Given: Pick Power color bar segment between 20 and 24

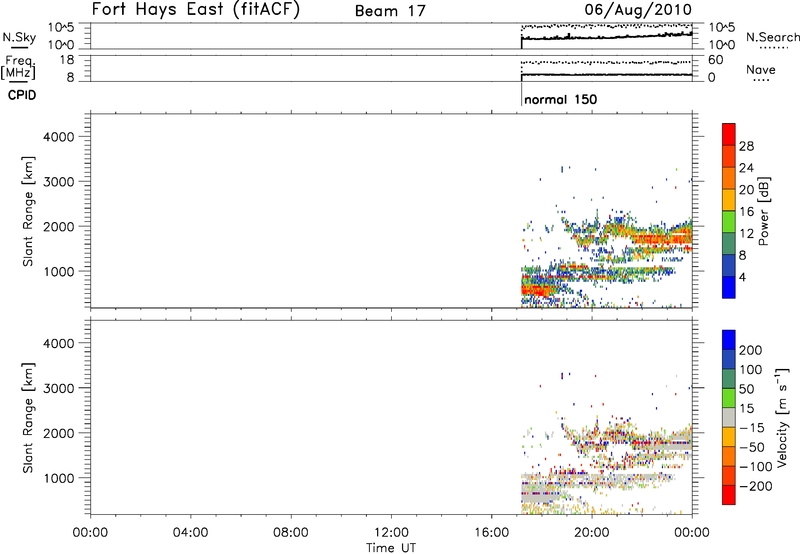Looking at the screenshot, I should 729,178.
